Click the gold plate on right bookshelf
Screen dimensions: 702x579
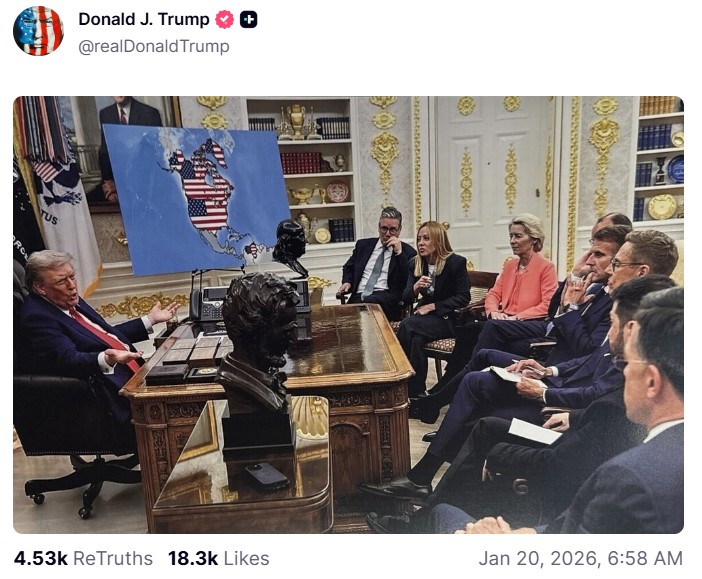coord(662,206)
